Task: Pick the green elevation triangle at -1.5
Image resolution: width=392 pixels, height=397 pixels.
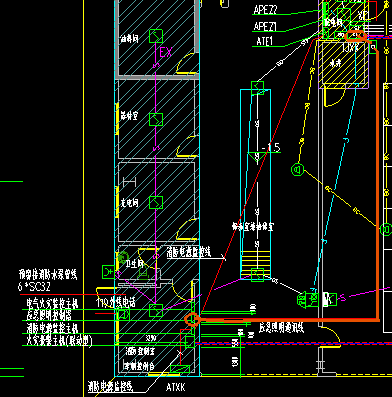Action: click(x=257, y=157)
